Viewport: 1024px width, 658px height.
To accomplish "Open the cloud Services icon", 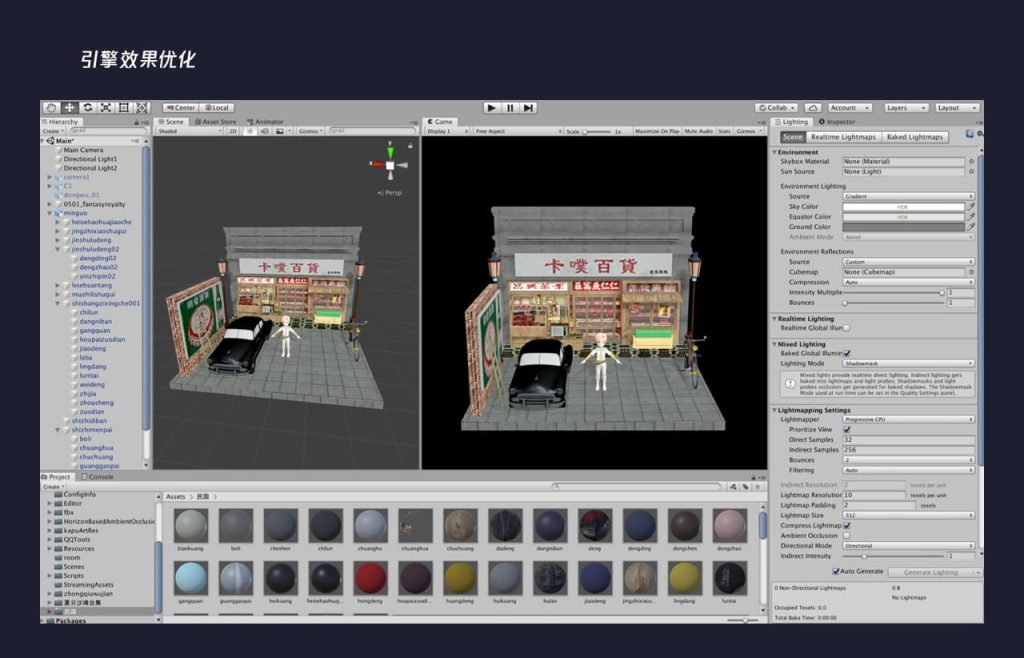I will click(x=812, y=108).
